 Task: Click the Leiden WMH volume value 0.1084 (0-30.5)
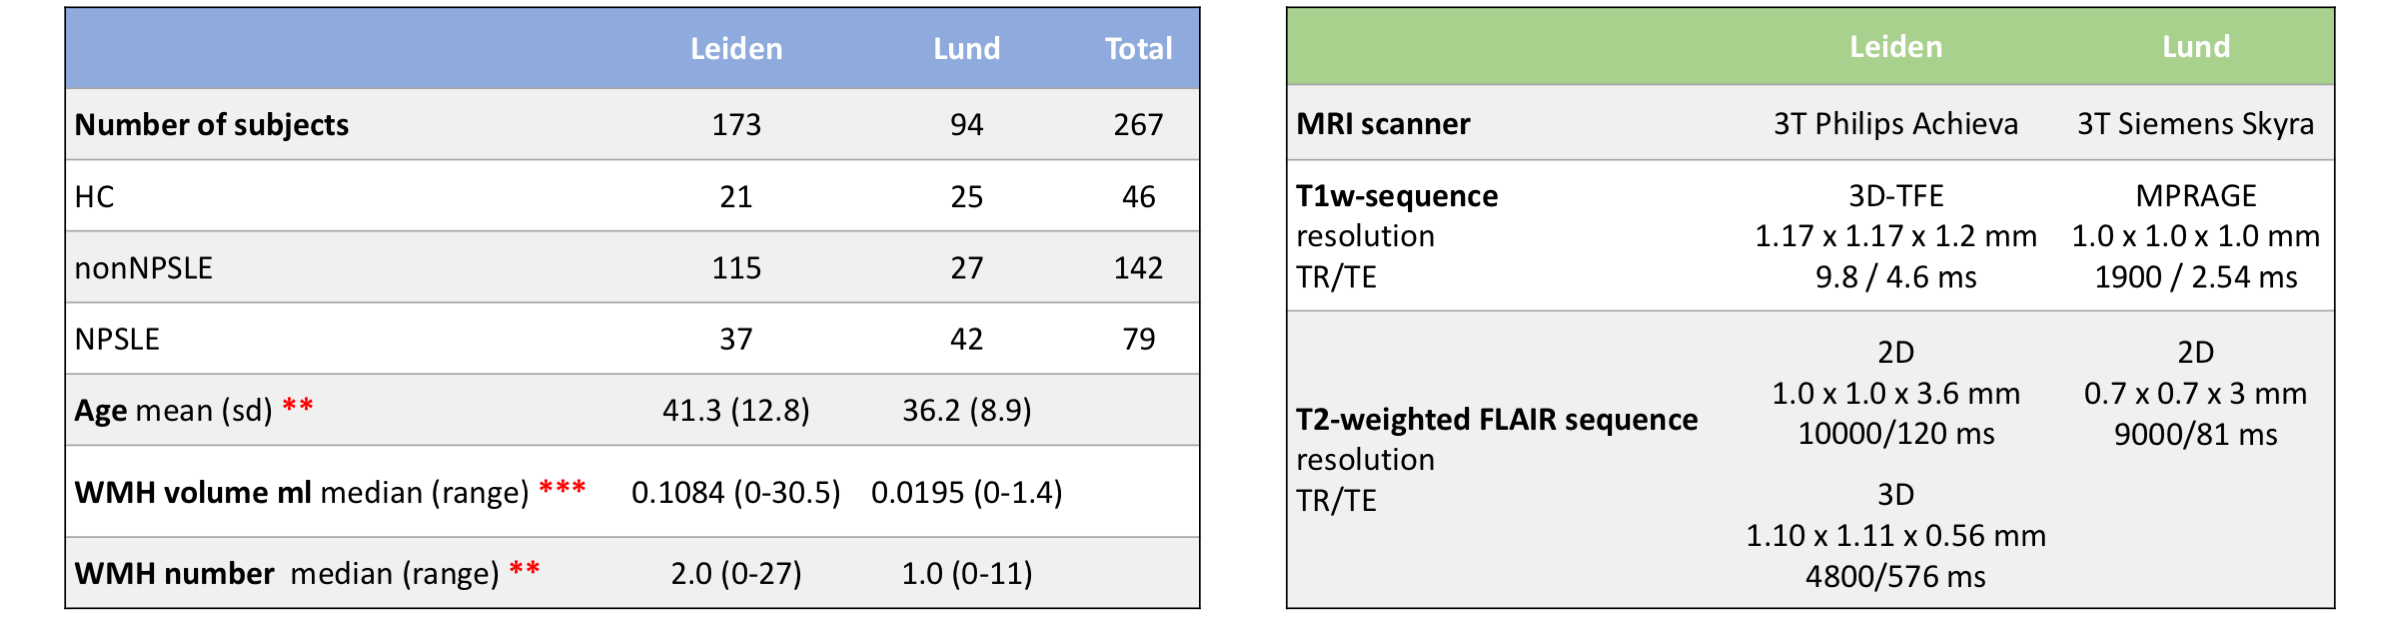click(736, 492)
